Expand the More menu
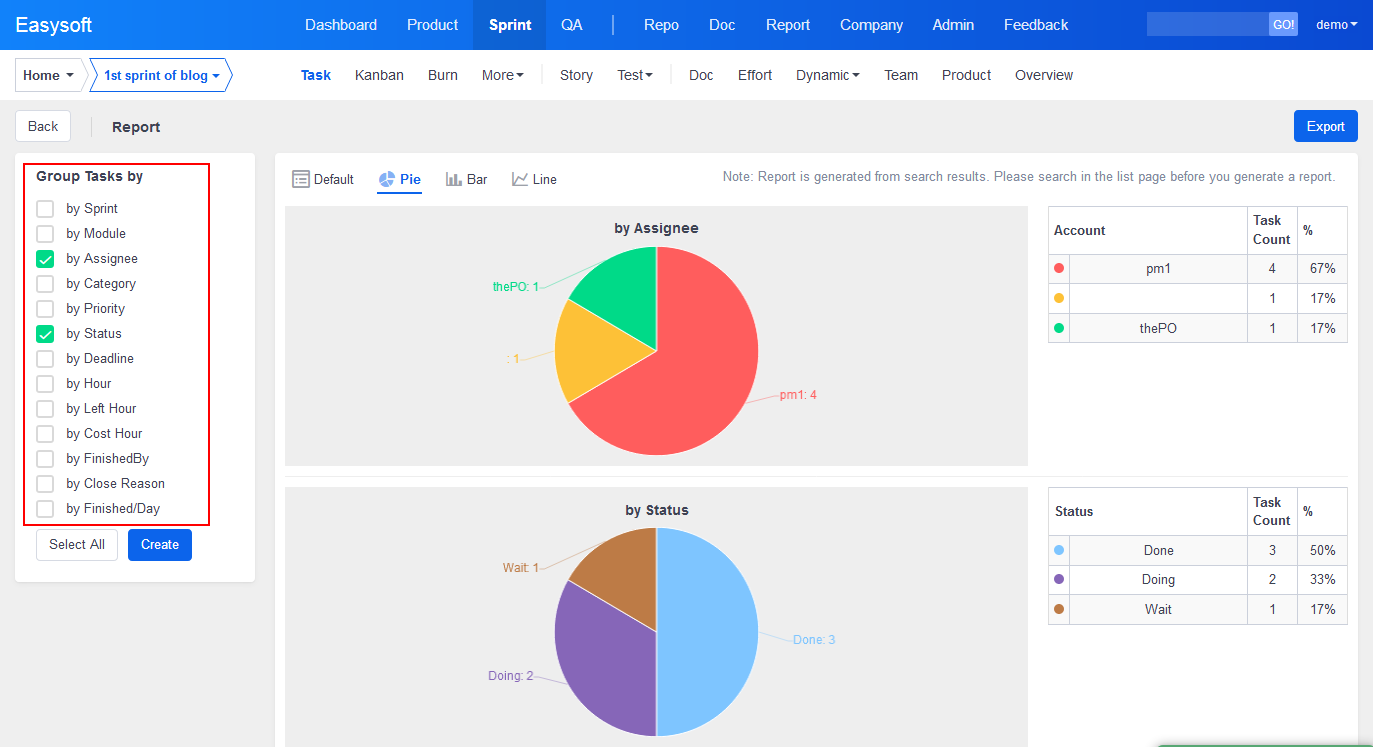Image resolution: width=1373 pixels, height=747 pixels. [x=502, y=75]
